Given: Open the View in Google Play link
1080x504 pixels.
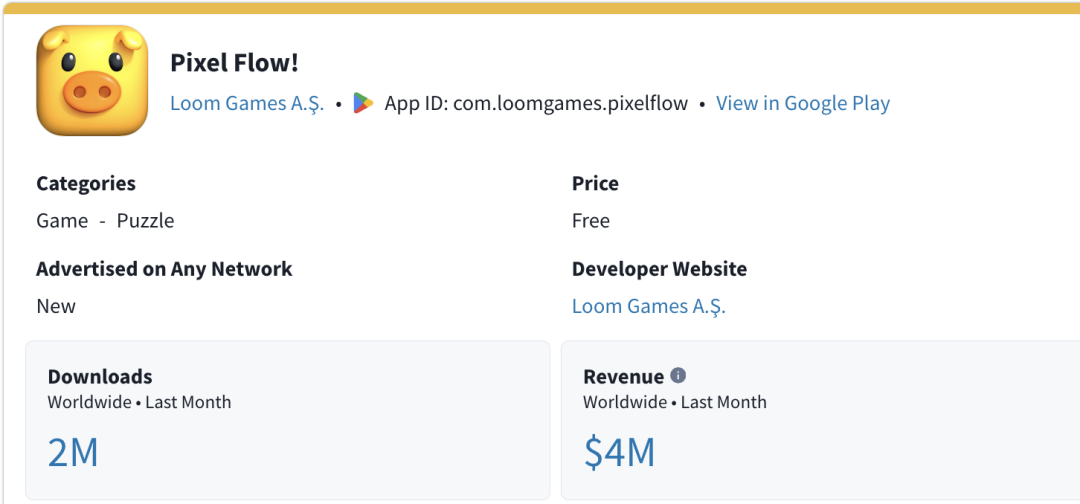Looking at the screenshot, I should tap(802, 103).
